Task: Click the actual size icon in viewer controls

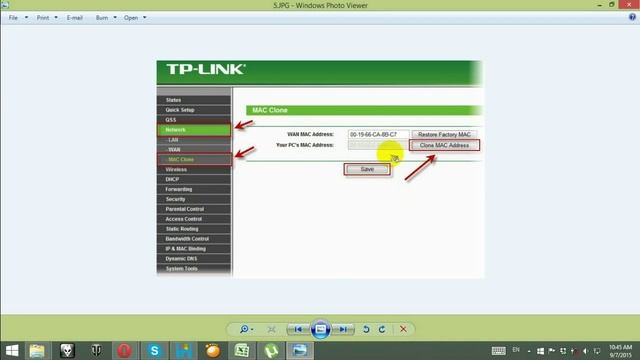Action: (271, 329)
